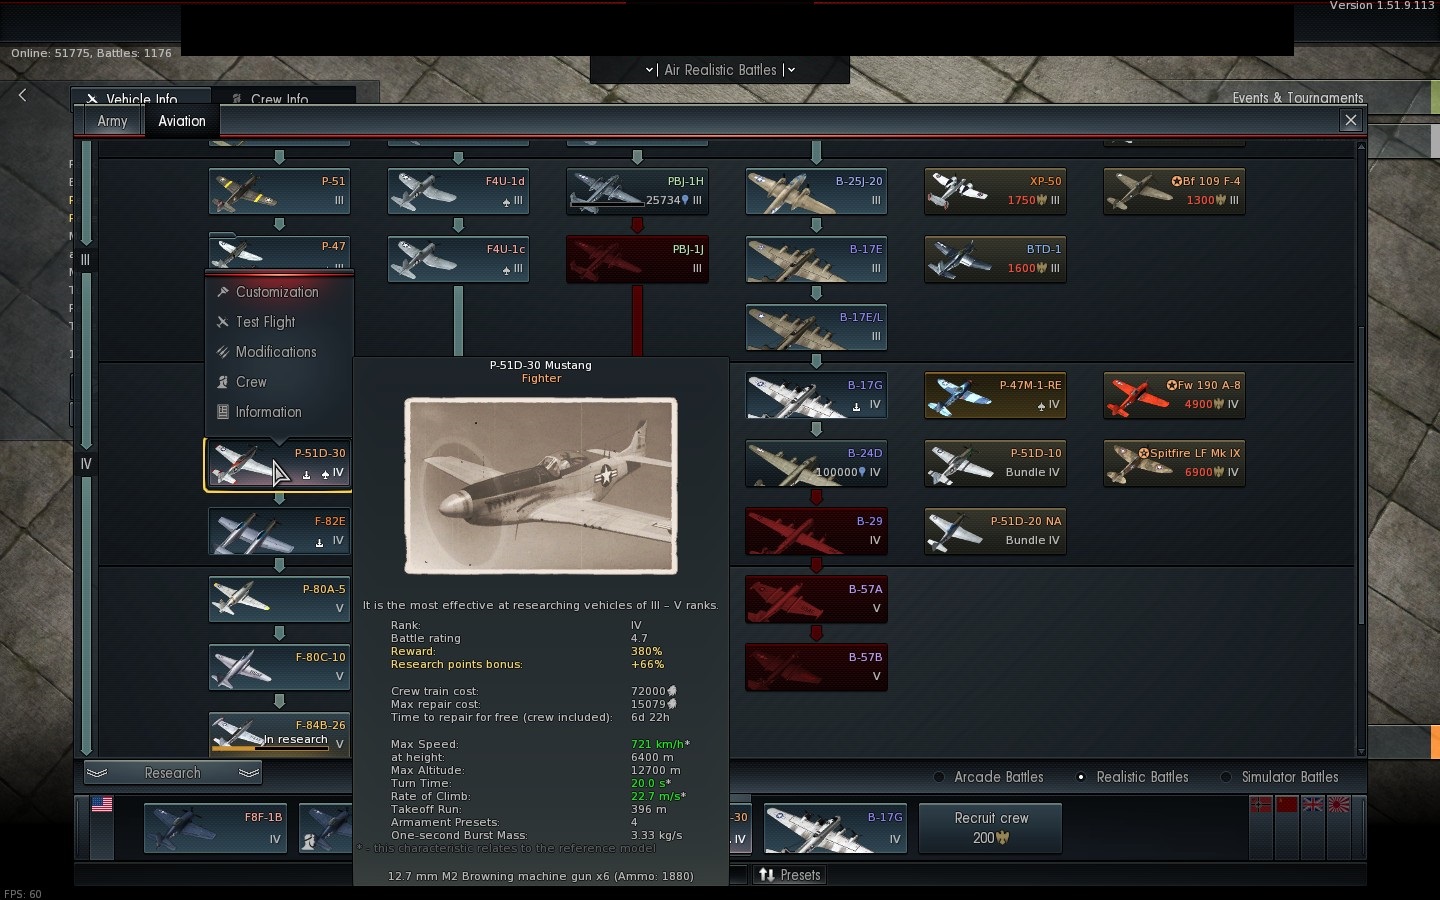The width and height of the screenshot is (1440, 900).
Task: Choose Arcade Battles radio option
Action: pos(989,777)
